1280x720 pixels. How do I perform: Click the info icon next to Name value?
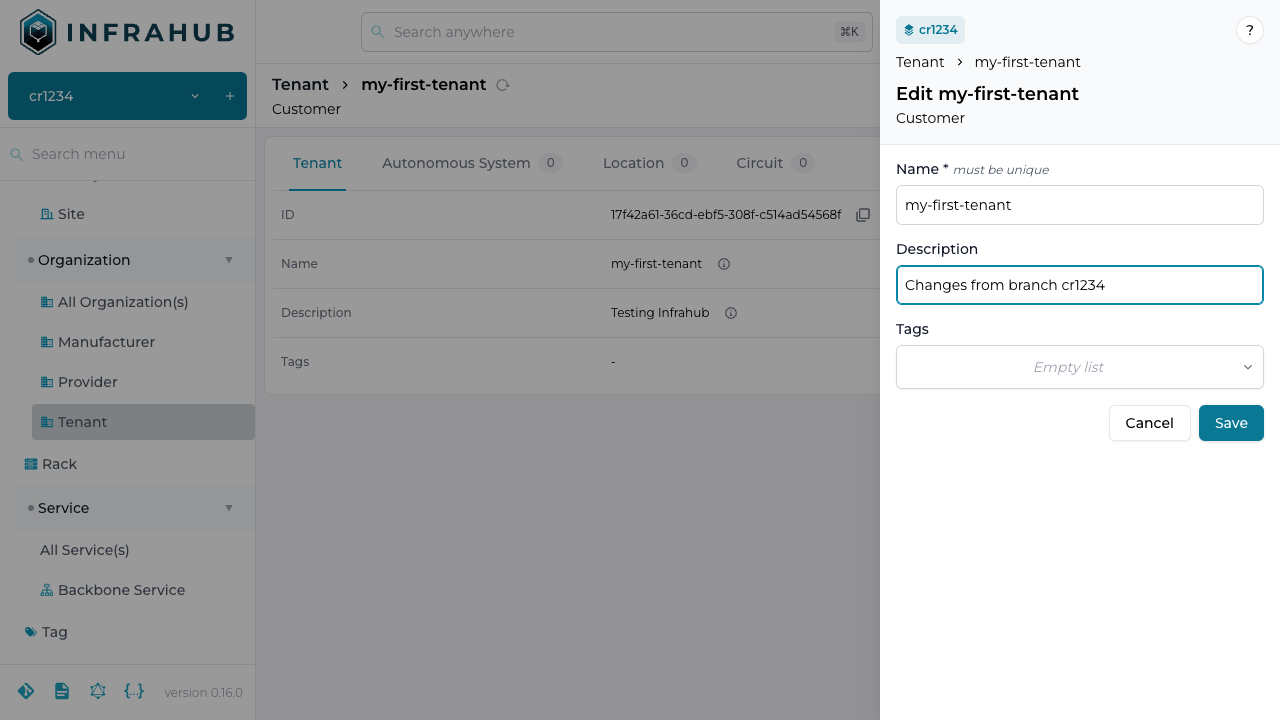point(724,264)
